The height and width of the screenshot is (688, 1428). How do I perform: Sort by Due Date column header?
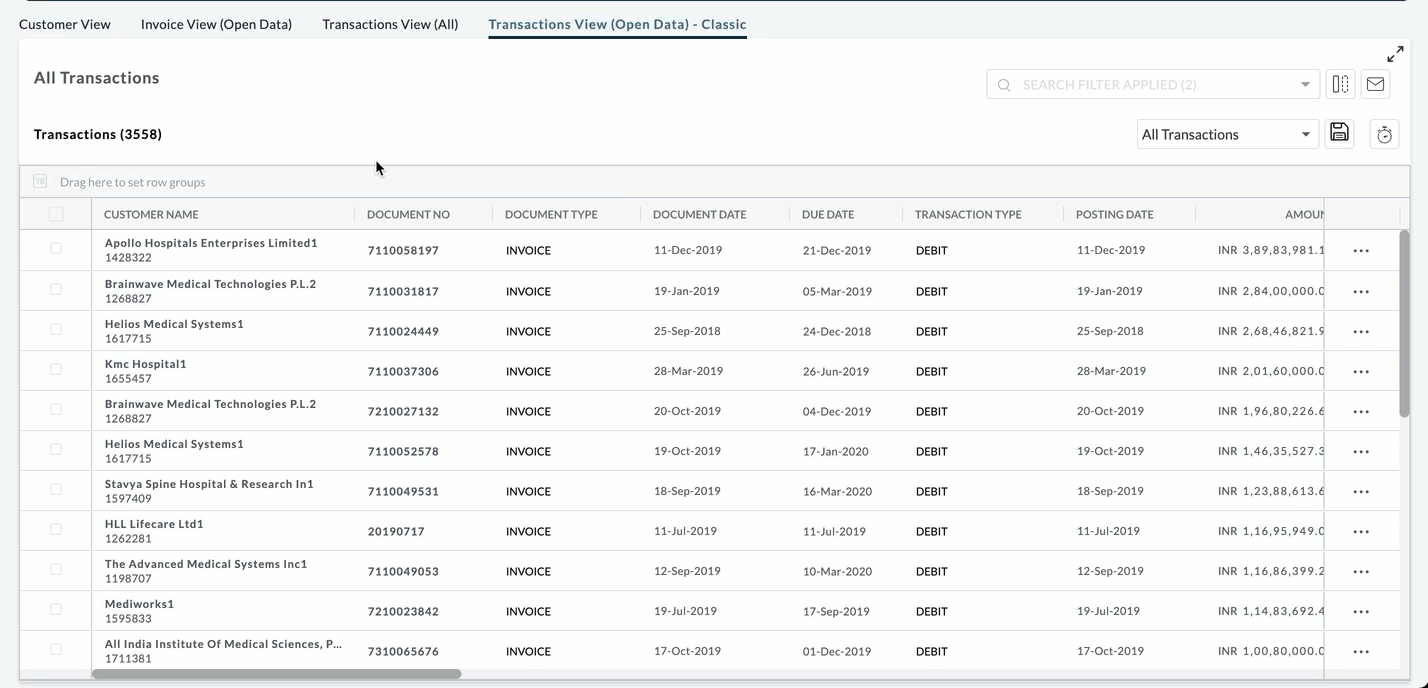[828, 214]
